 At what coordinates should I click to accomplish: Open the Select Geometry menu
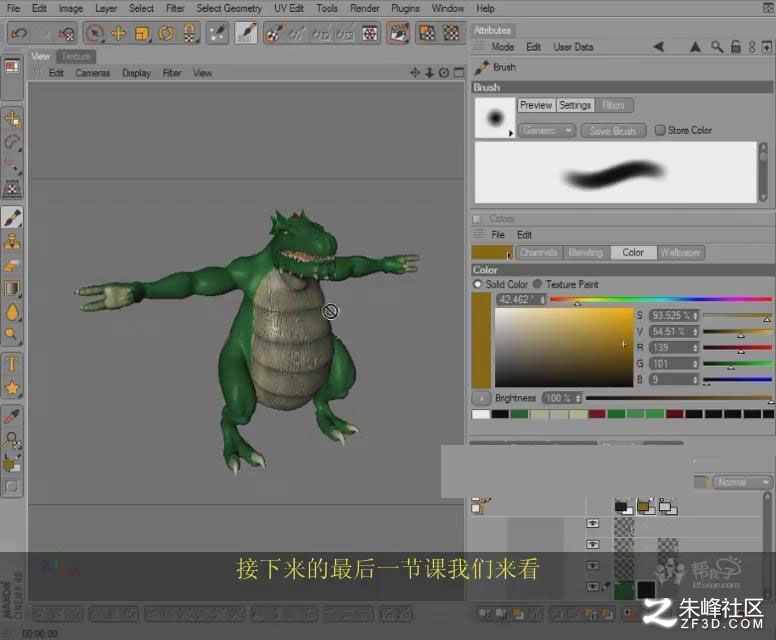(229, 8)
